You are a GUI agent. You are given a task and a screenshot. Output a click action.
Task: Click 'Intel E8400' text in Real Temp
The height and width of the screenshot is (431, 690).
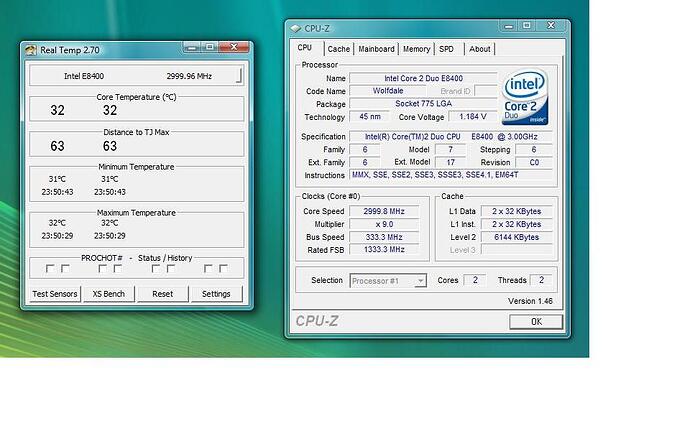click(84, 76)
